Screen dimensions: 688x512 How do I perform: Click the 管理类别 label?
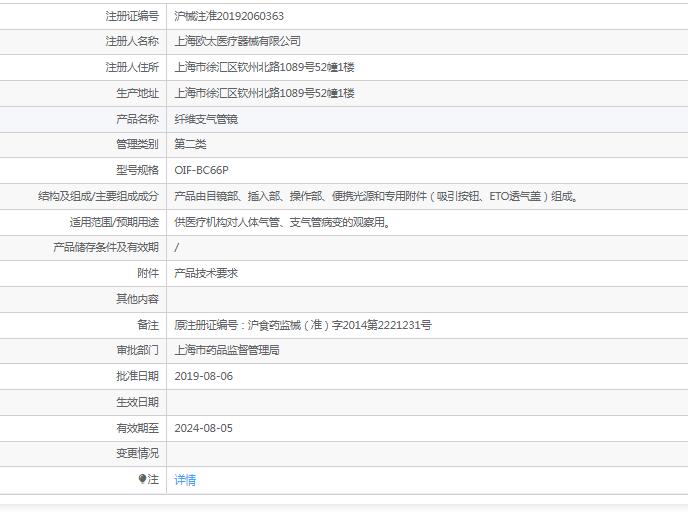[137, 144]
